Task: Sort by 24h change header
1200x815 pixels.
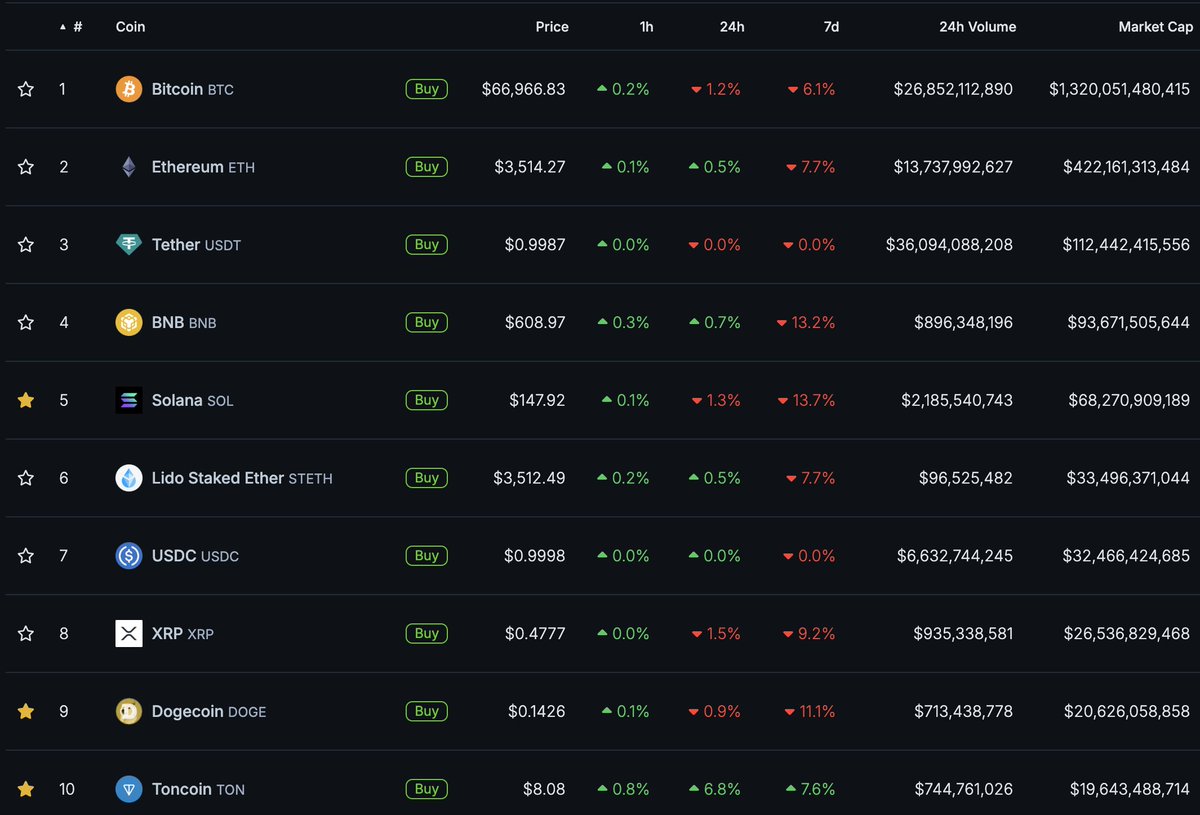Action: click(x=732, y=27)
